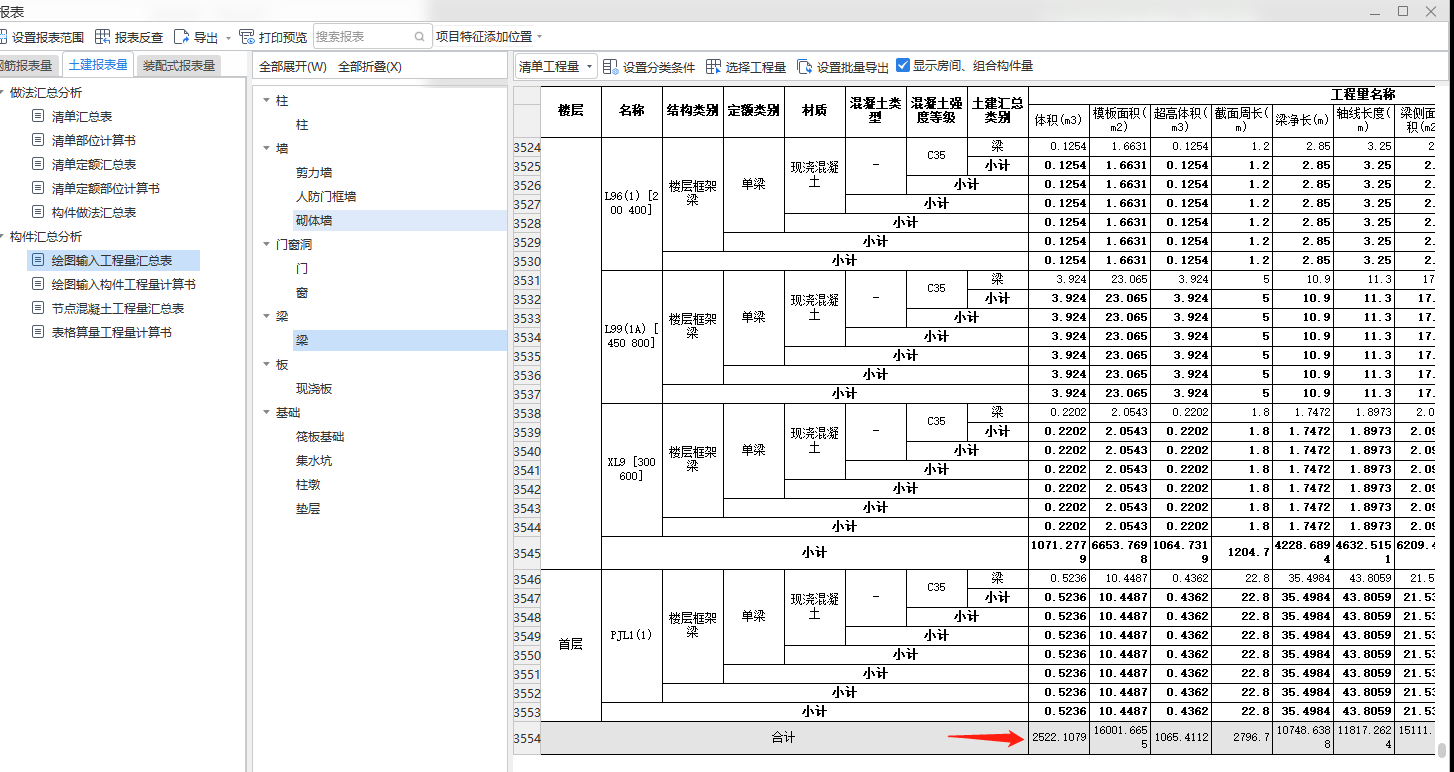The image size is (1454, 772).
Task: Click the 体积(m3) column header
Action: click(x=1058, y=119)
